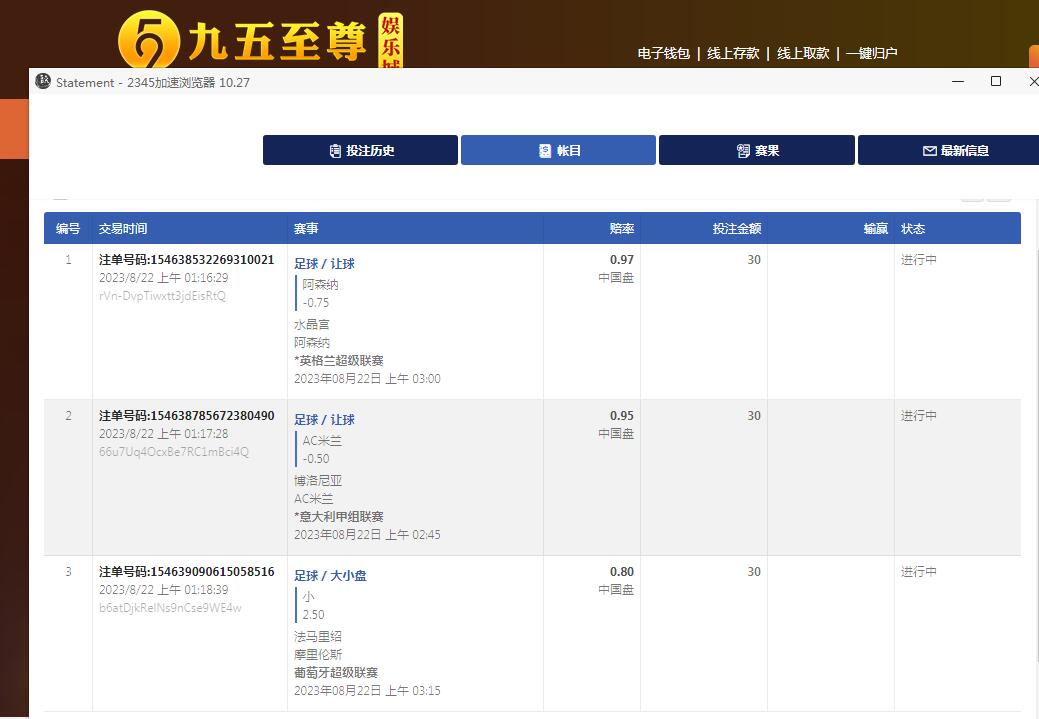Click the browser icon in the title bar
The image size is (1039, 719).
pos(43,81)
